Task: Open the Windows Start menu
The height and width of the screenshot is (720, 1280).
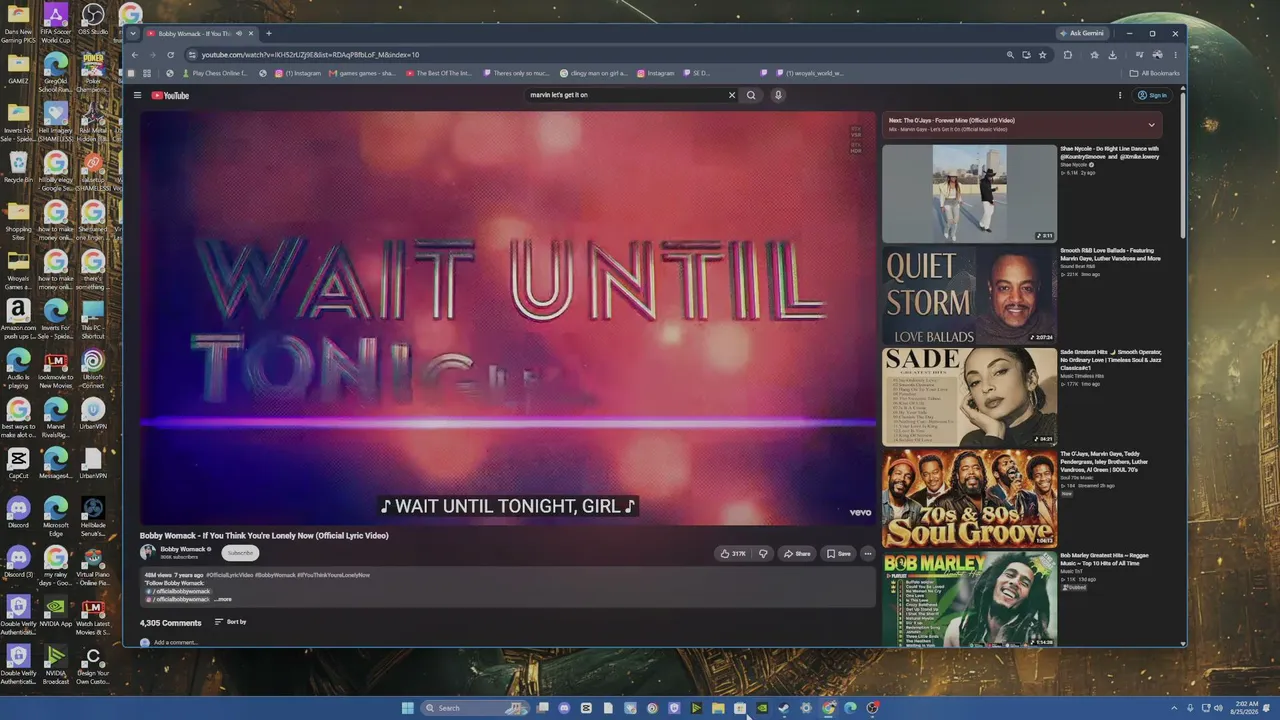Action: [408, 708]
